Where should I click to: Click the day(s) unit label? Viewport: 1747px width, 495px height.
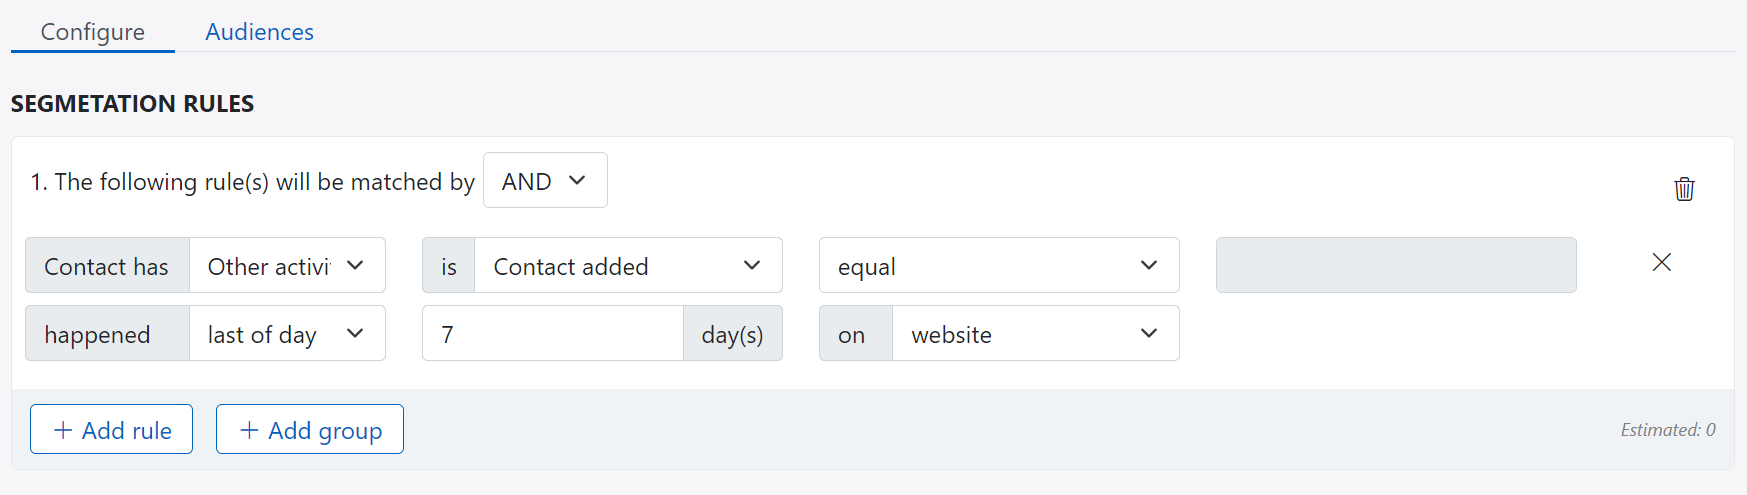click(732, 334)
